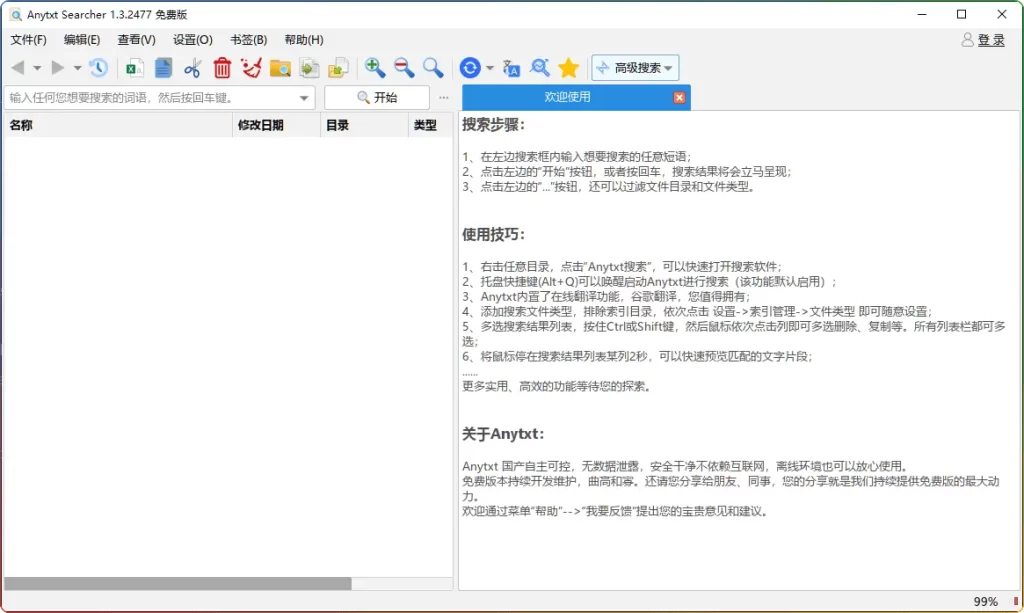Image resolution: width=1024 pixels, height=613 pixels.
Task: Click the 开始 search button
Action: point(377,98)
